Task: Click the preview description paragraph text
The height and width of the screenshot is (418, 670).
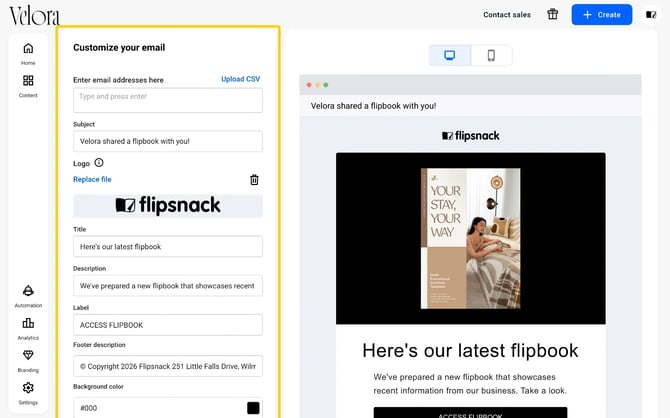Action: click(x=470, y=384)
